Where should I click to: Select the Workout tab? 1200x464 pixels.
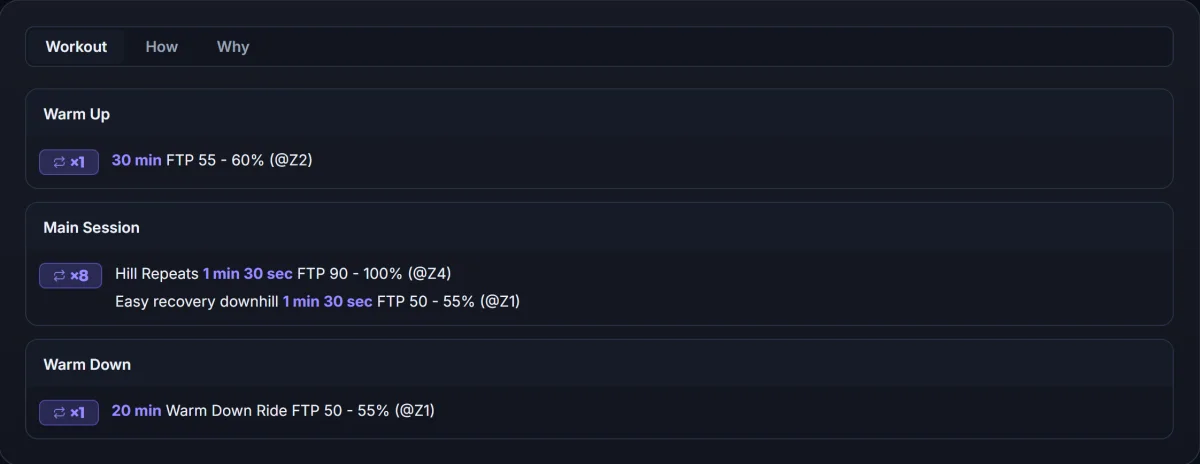(76, 47)
